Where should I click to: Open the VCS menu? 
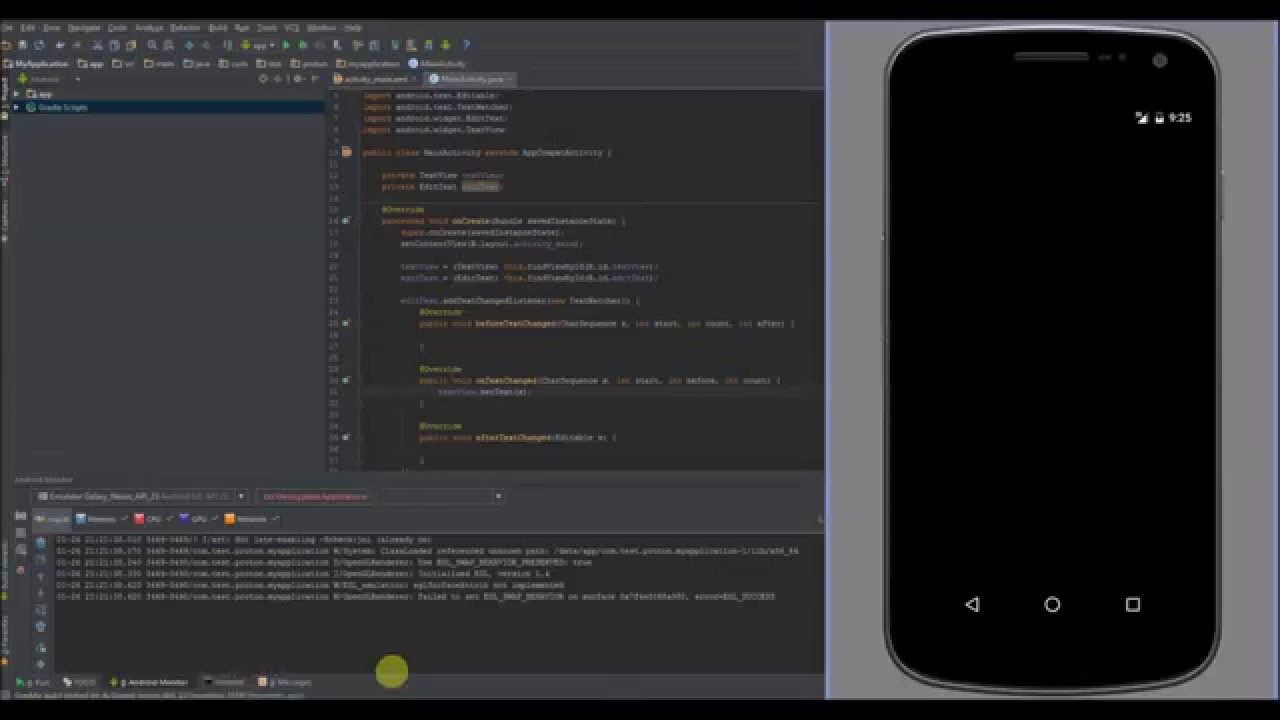(x=292, y=28)
